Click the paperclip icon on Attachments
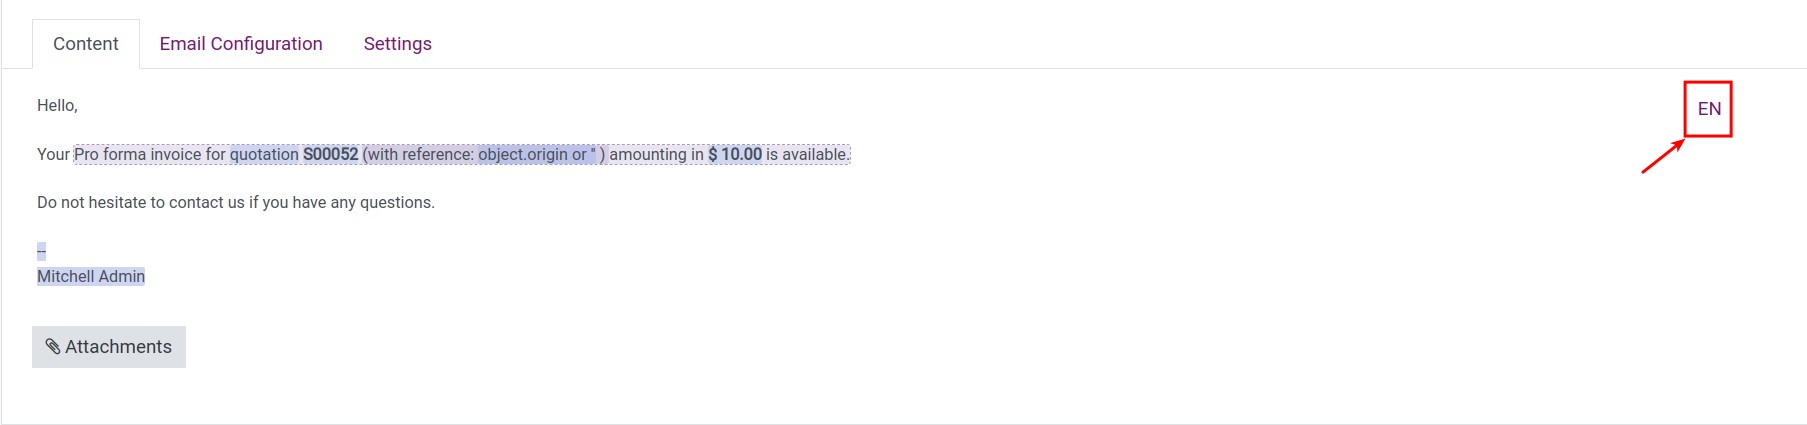 (53, 347)
